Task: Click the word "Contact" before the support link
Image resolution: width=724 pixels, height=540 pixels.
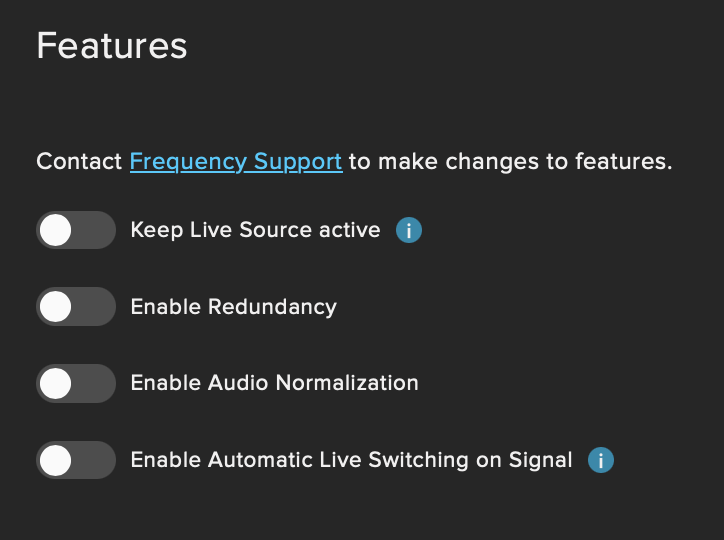Action: (79, 161)
